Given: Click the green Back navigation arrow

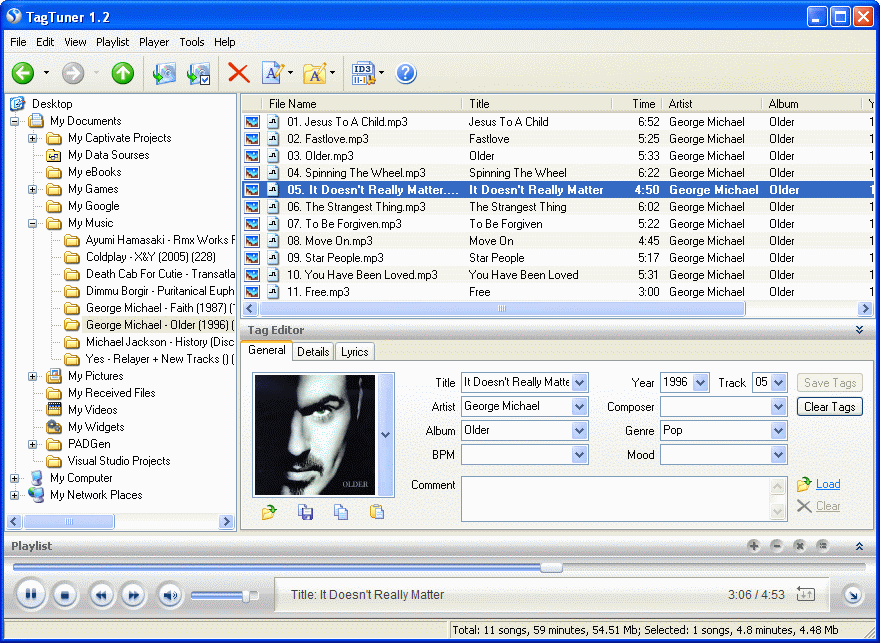Looking at the screenshot, I should click(23, 73).
